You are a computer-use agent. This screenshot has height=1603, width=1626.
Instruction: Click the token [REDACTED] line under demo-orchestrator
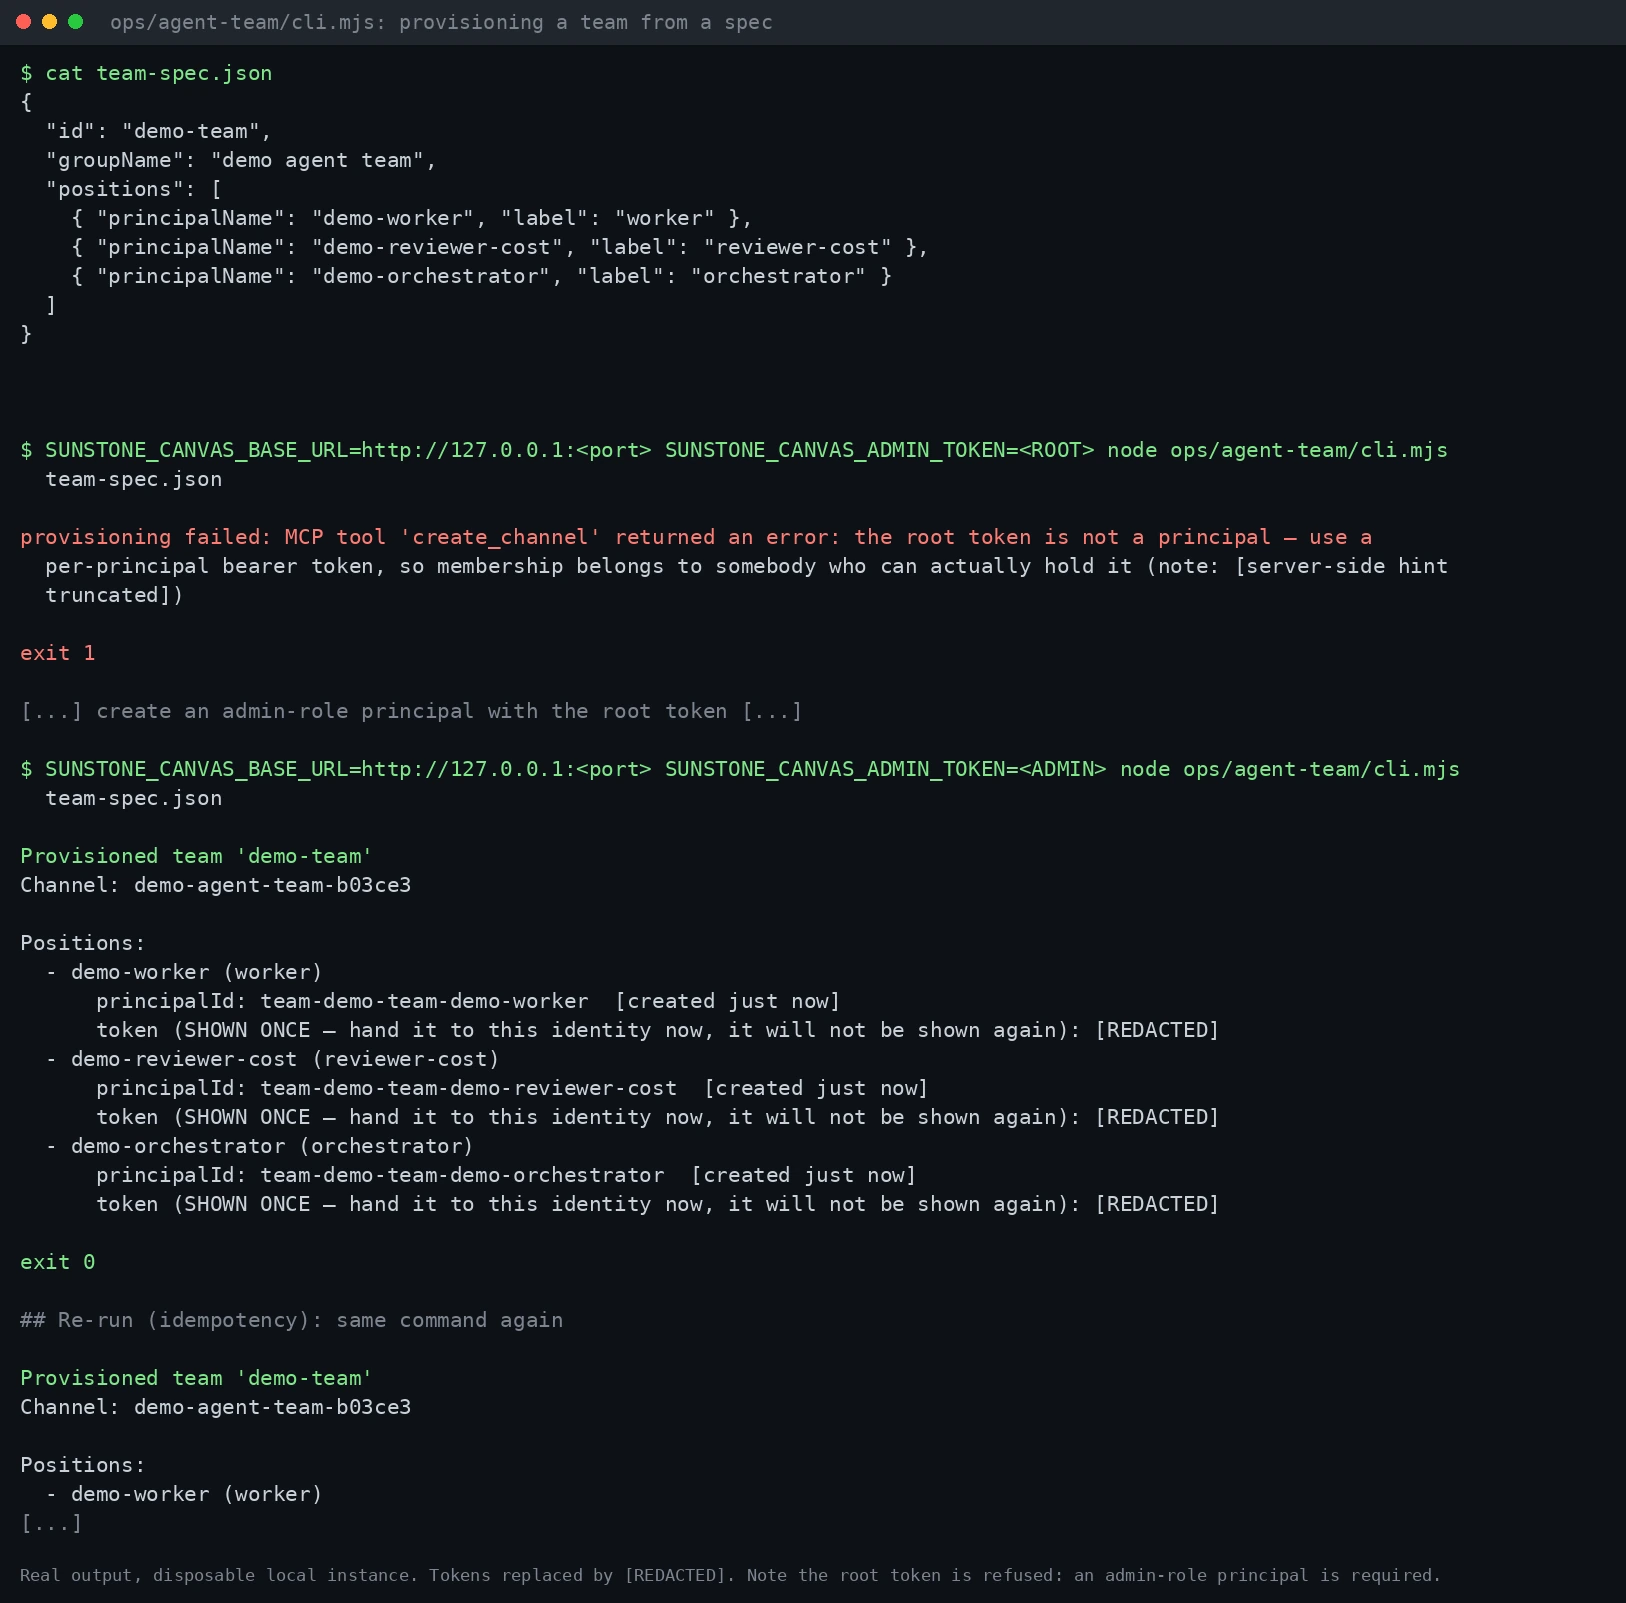pos(658,1204)
